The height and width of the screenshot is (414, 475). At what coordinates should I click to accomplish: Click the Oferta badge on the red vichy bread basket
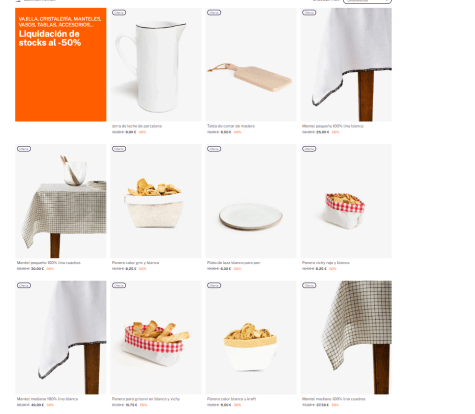pyautogui.click(x=309, y=149)
